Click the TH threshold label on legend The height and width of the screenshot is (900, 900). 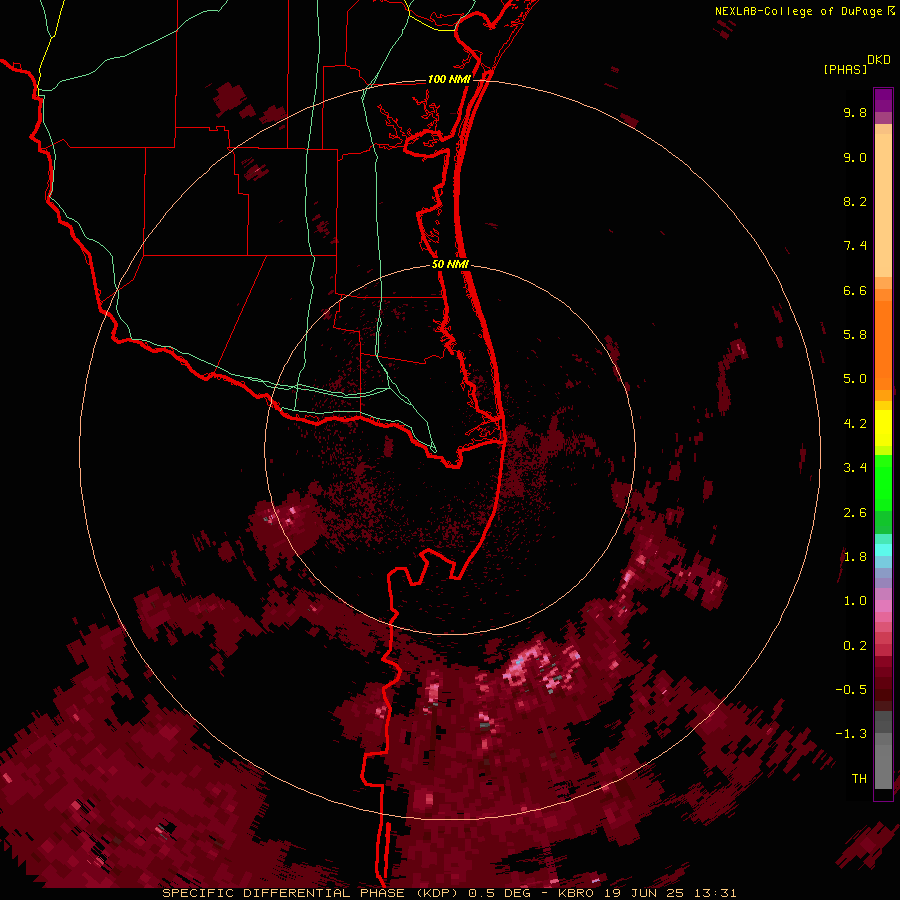coord(859,779)
